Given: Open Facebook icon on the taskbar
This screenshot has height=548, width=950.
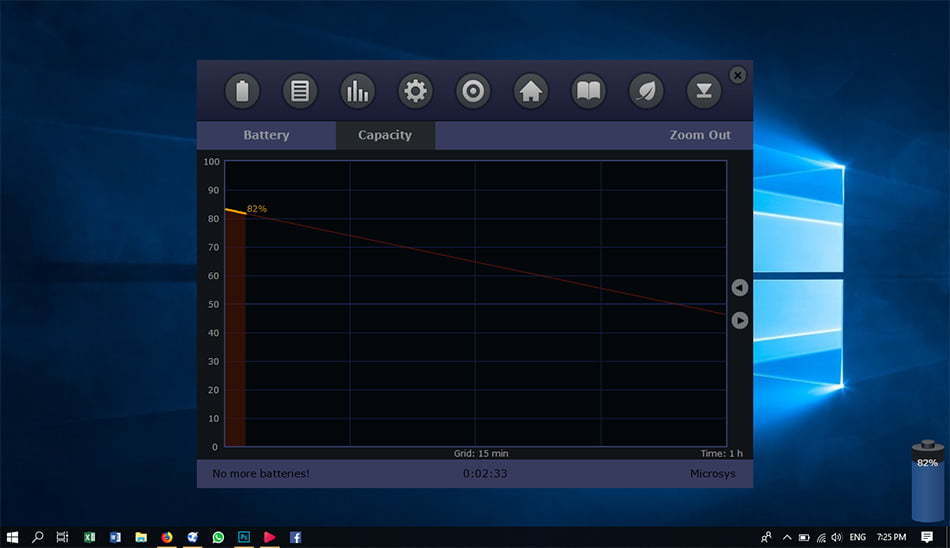Looking at the screenshot, I should click(x=295, y=537).
